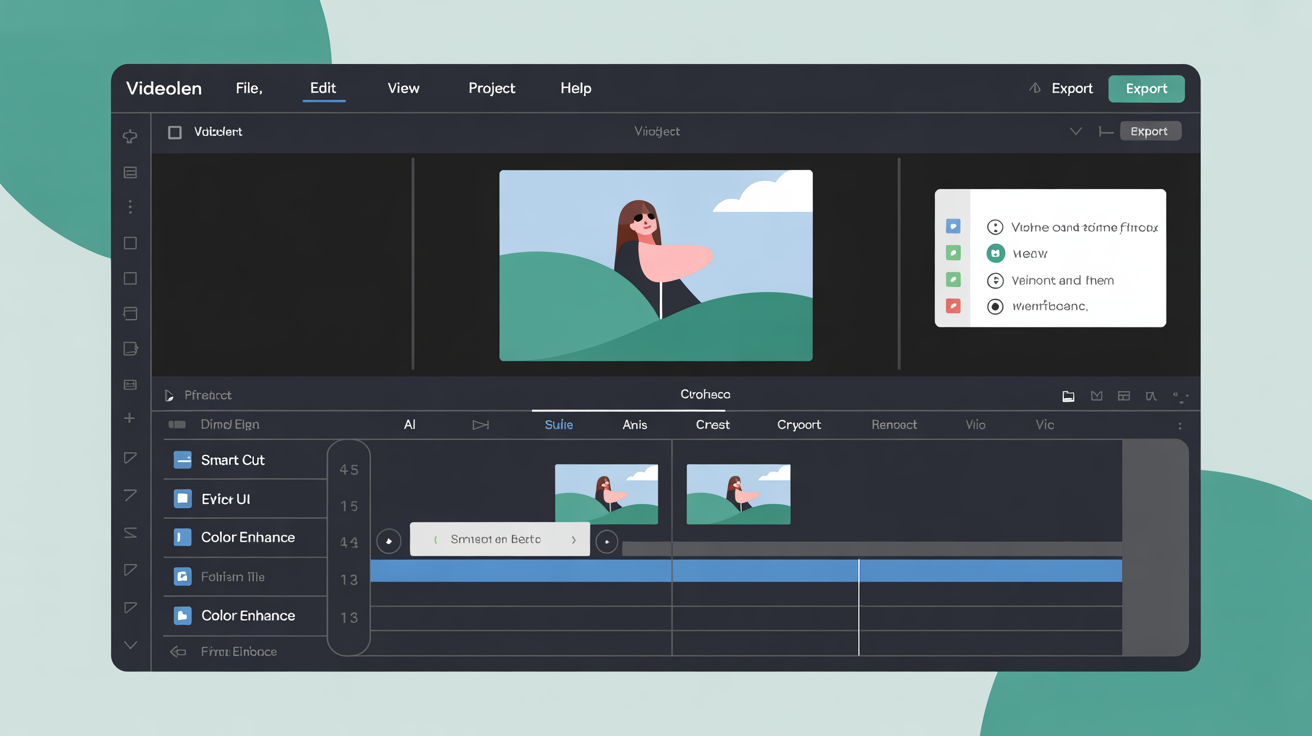Switch to the Anis tab

635,425
